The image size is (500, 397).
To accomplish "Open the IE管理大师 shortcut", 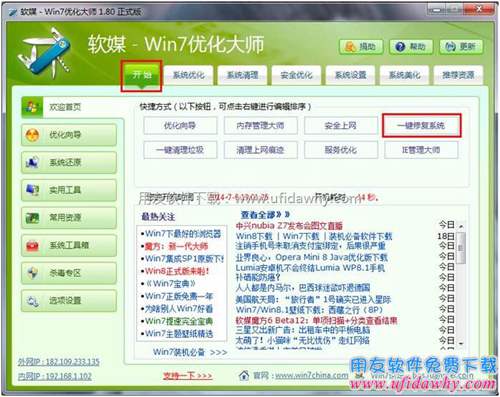I will (421, 150).
